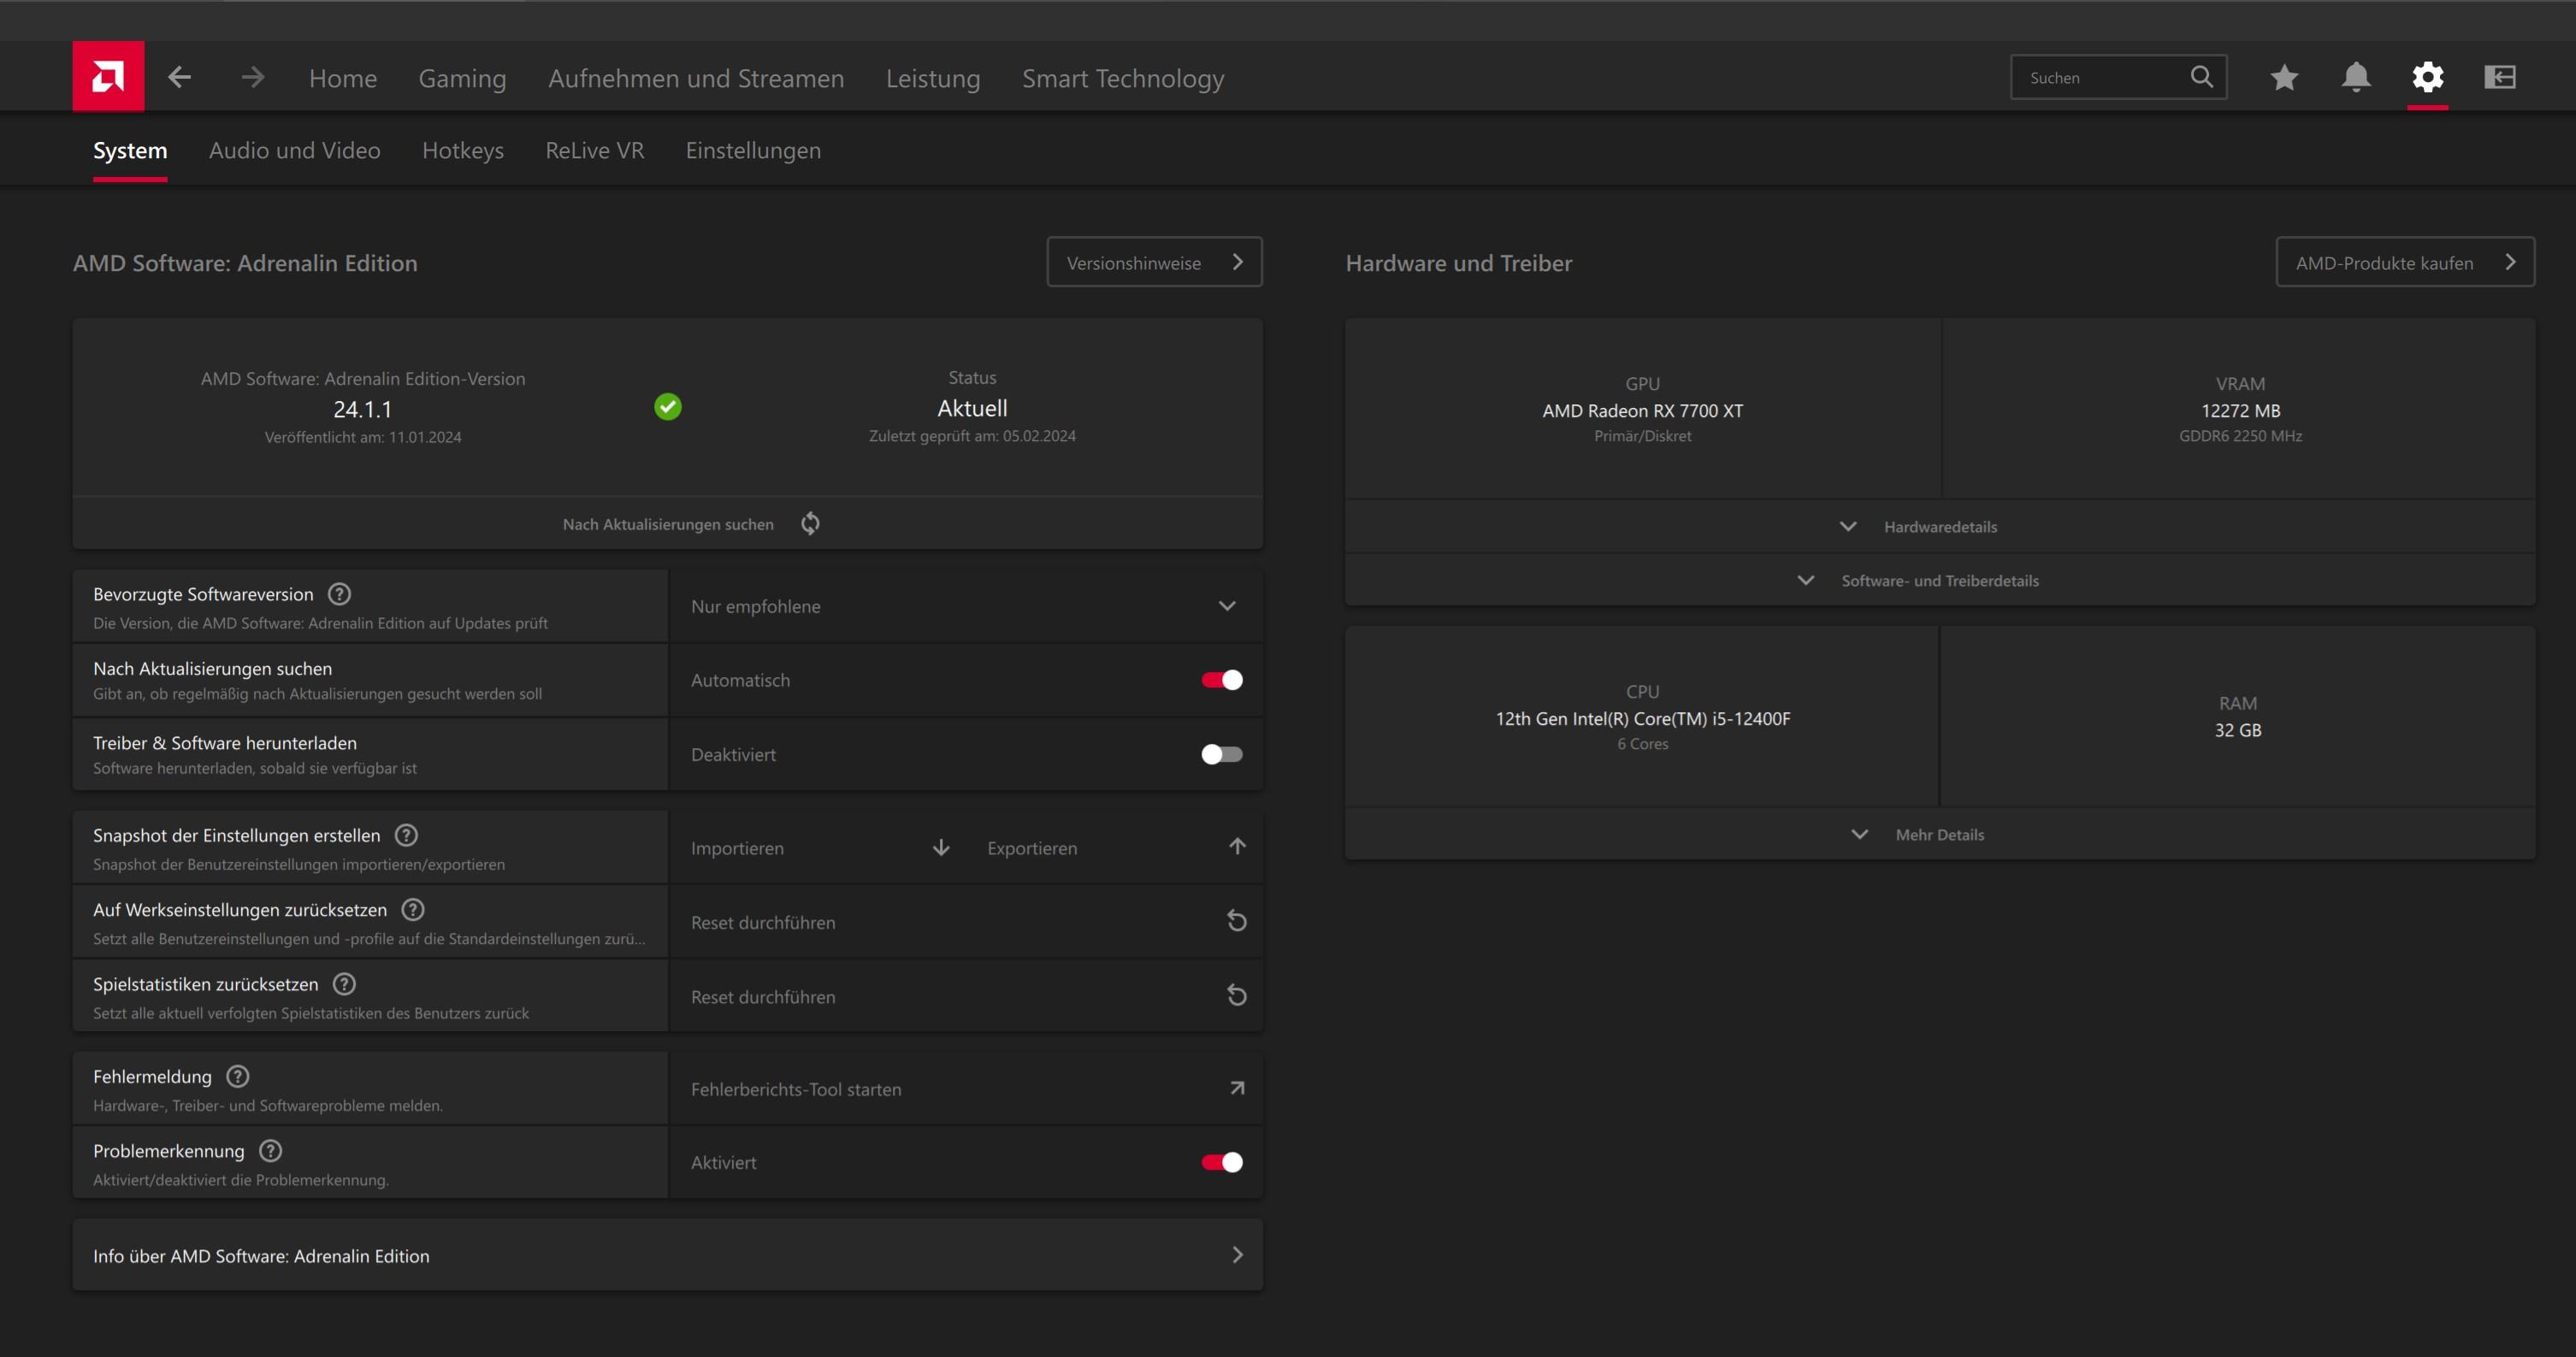Click the Aktuell status text
This screenshot has height=1357, width=2576.
point(972,408)
